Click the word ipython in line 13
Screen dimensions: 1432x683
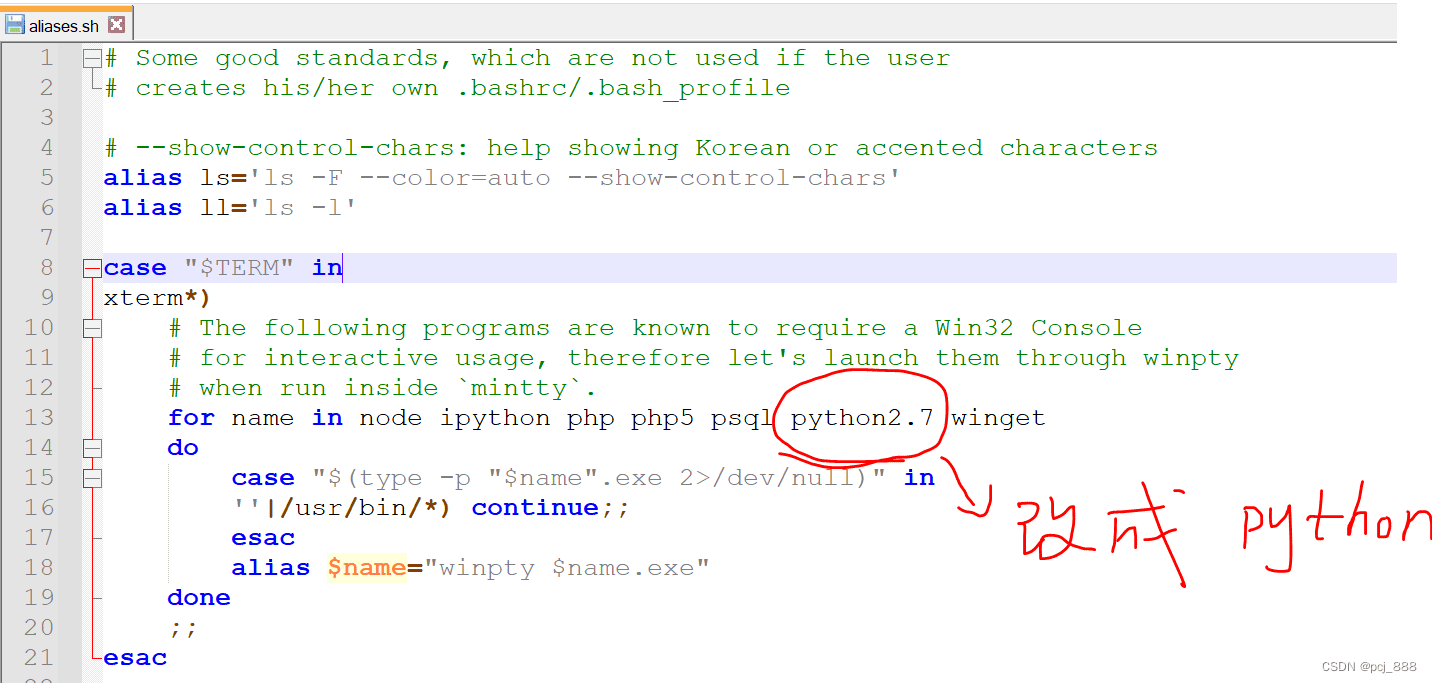[494, 418]
